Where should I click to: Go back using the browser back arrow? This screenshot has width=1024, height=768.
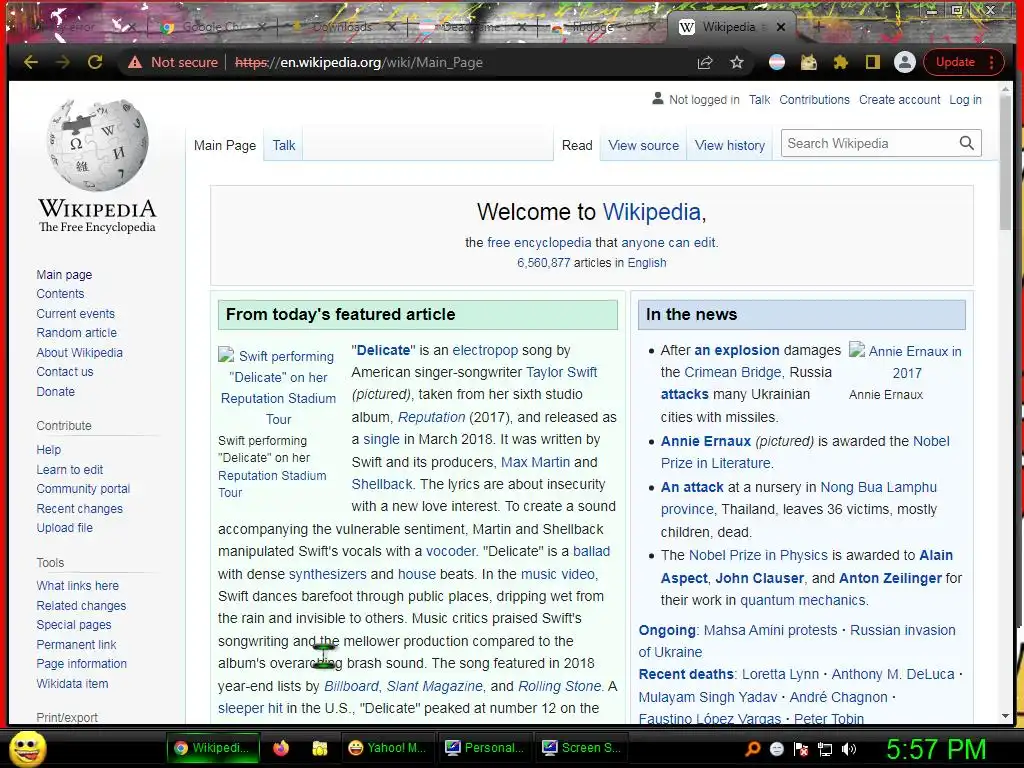[x=31, y=62]
